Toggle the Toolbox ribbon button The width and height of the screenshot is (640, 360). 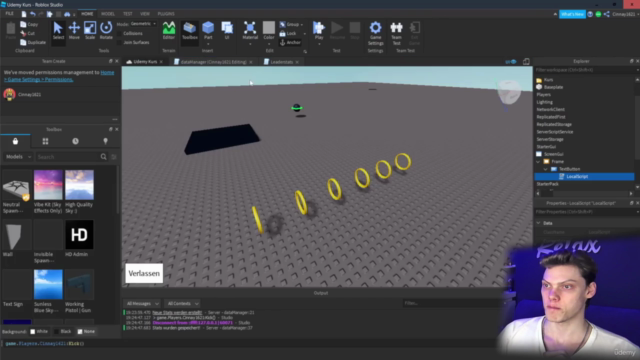point(189,30)
